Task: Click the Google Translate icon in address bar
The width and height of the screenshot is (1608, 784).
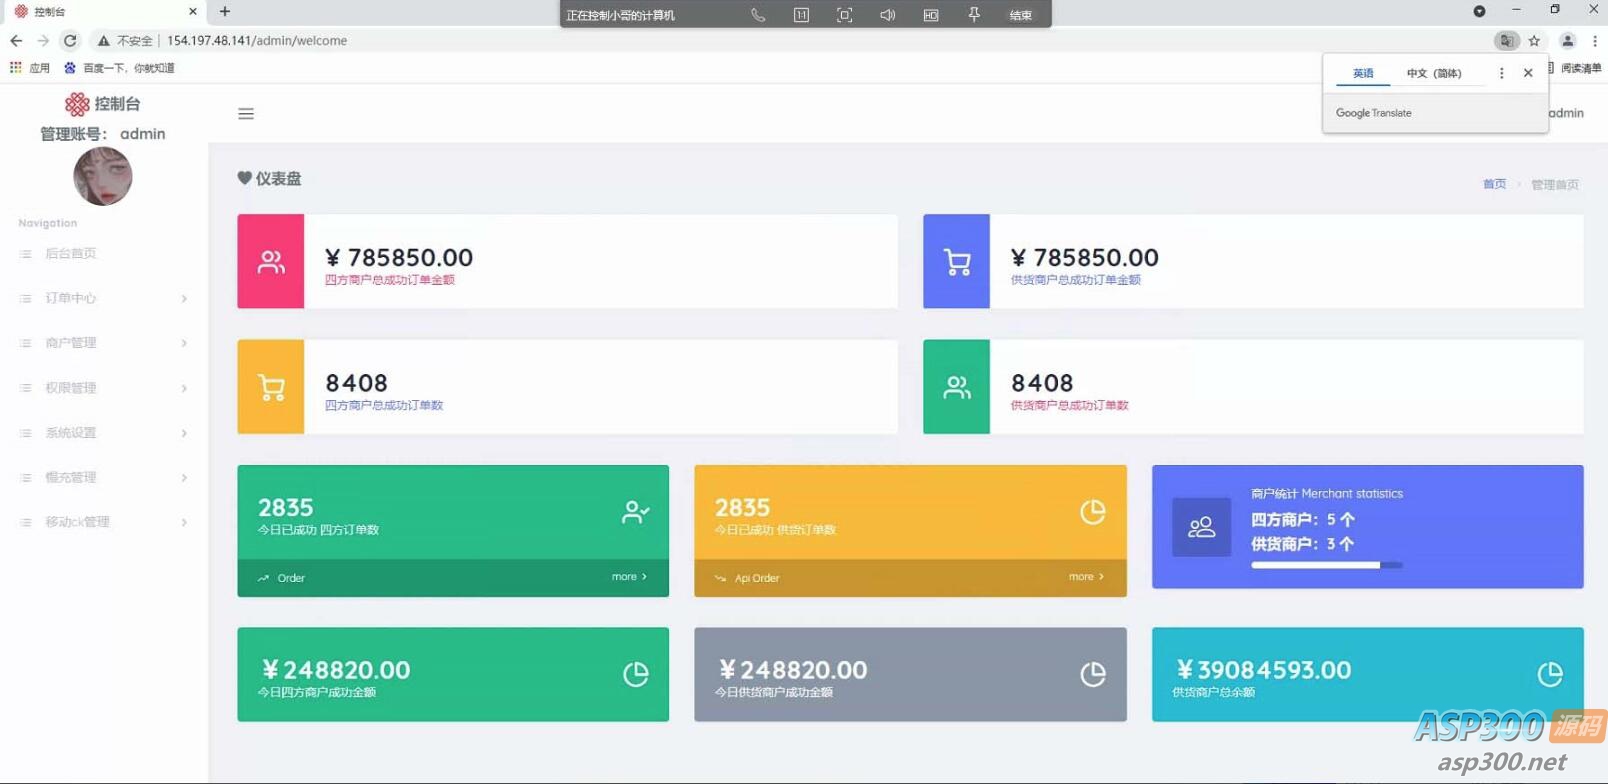Action: (1506, 41)
